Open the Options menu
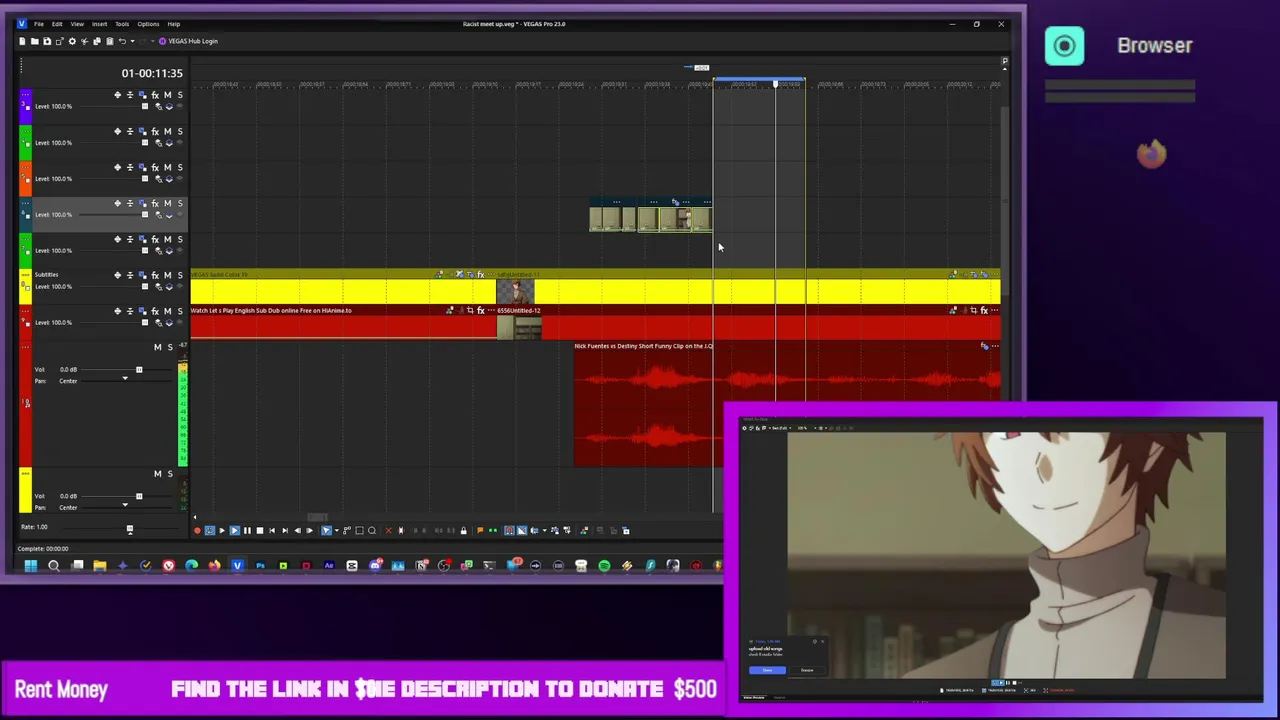The height and width of the screenshot is (720, 1280). 148,24
